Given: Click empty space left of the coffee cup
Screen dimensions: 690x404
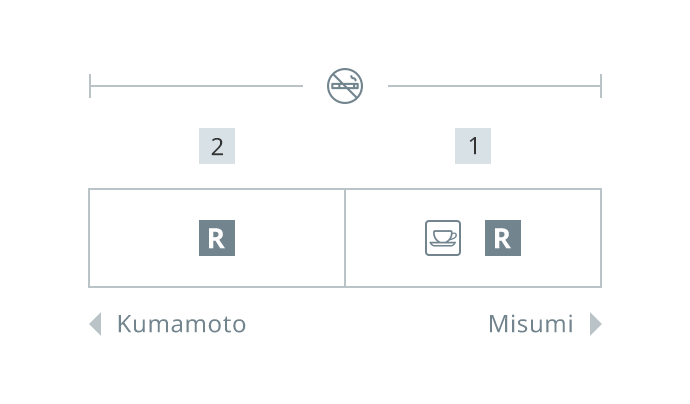Looking at the screenshot, I should 385,238.
